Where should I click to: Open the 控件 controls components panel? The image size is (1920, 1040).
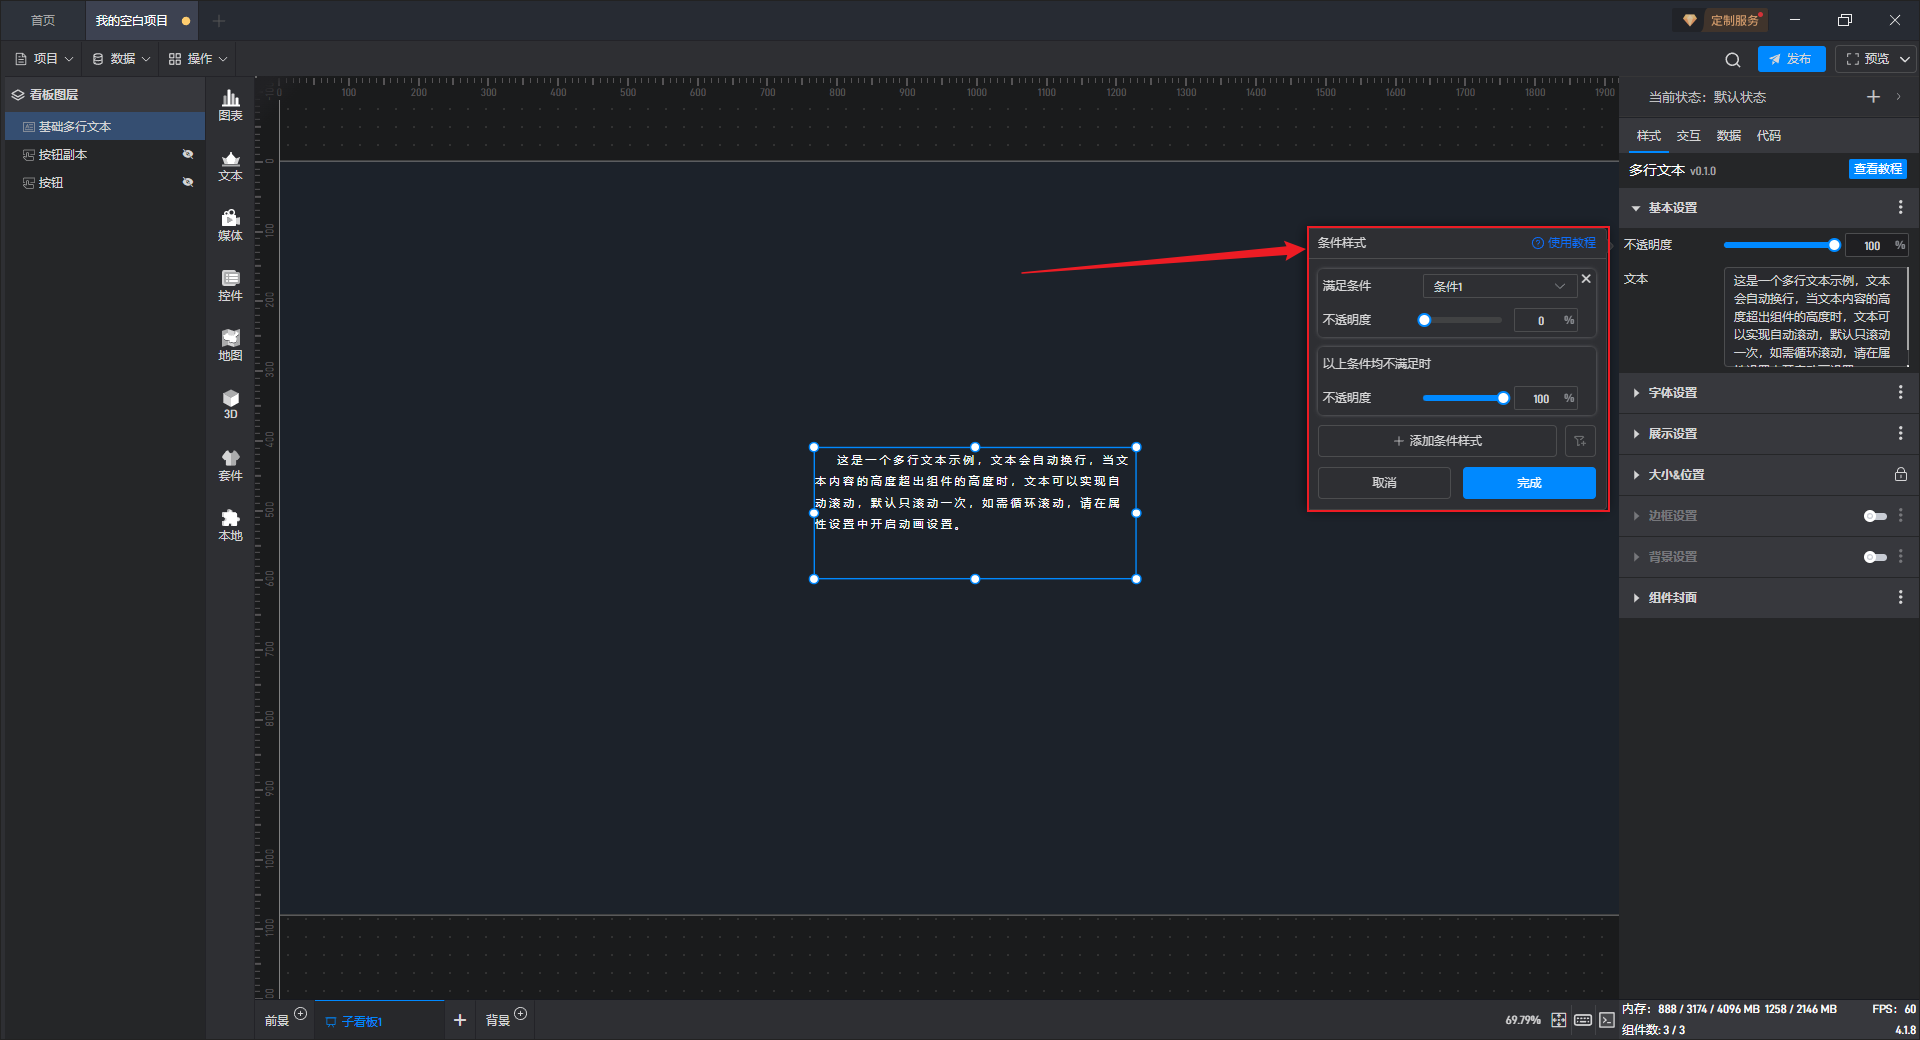230,284
